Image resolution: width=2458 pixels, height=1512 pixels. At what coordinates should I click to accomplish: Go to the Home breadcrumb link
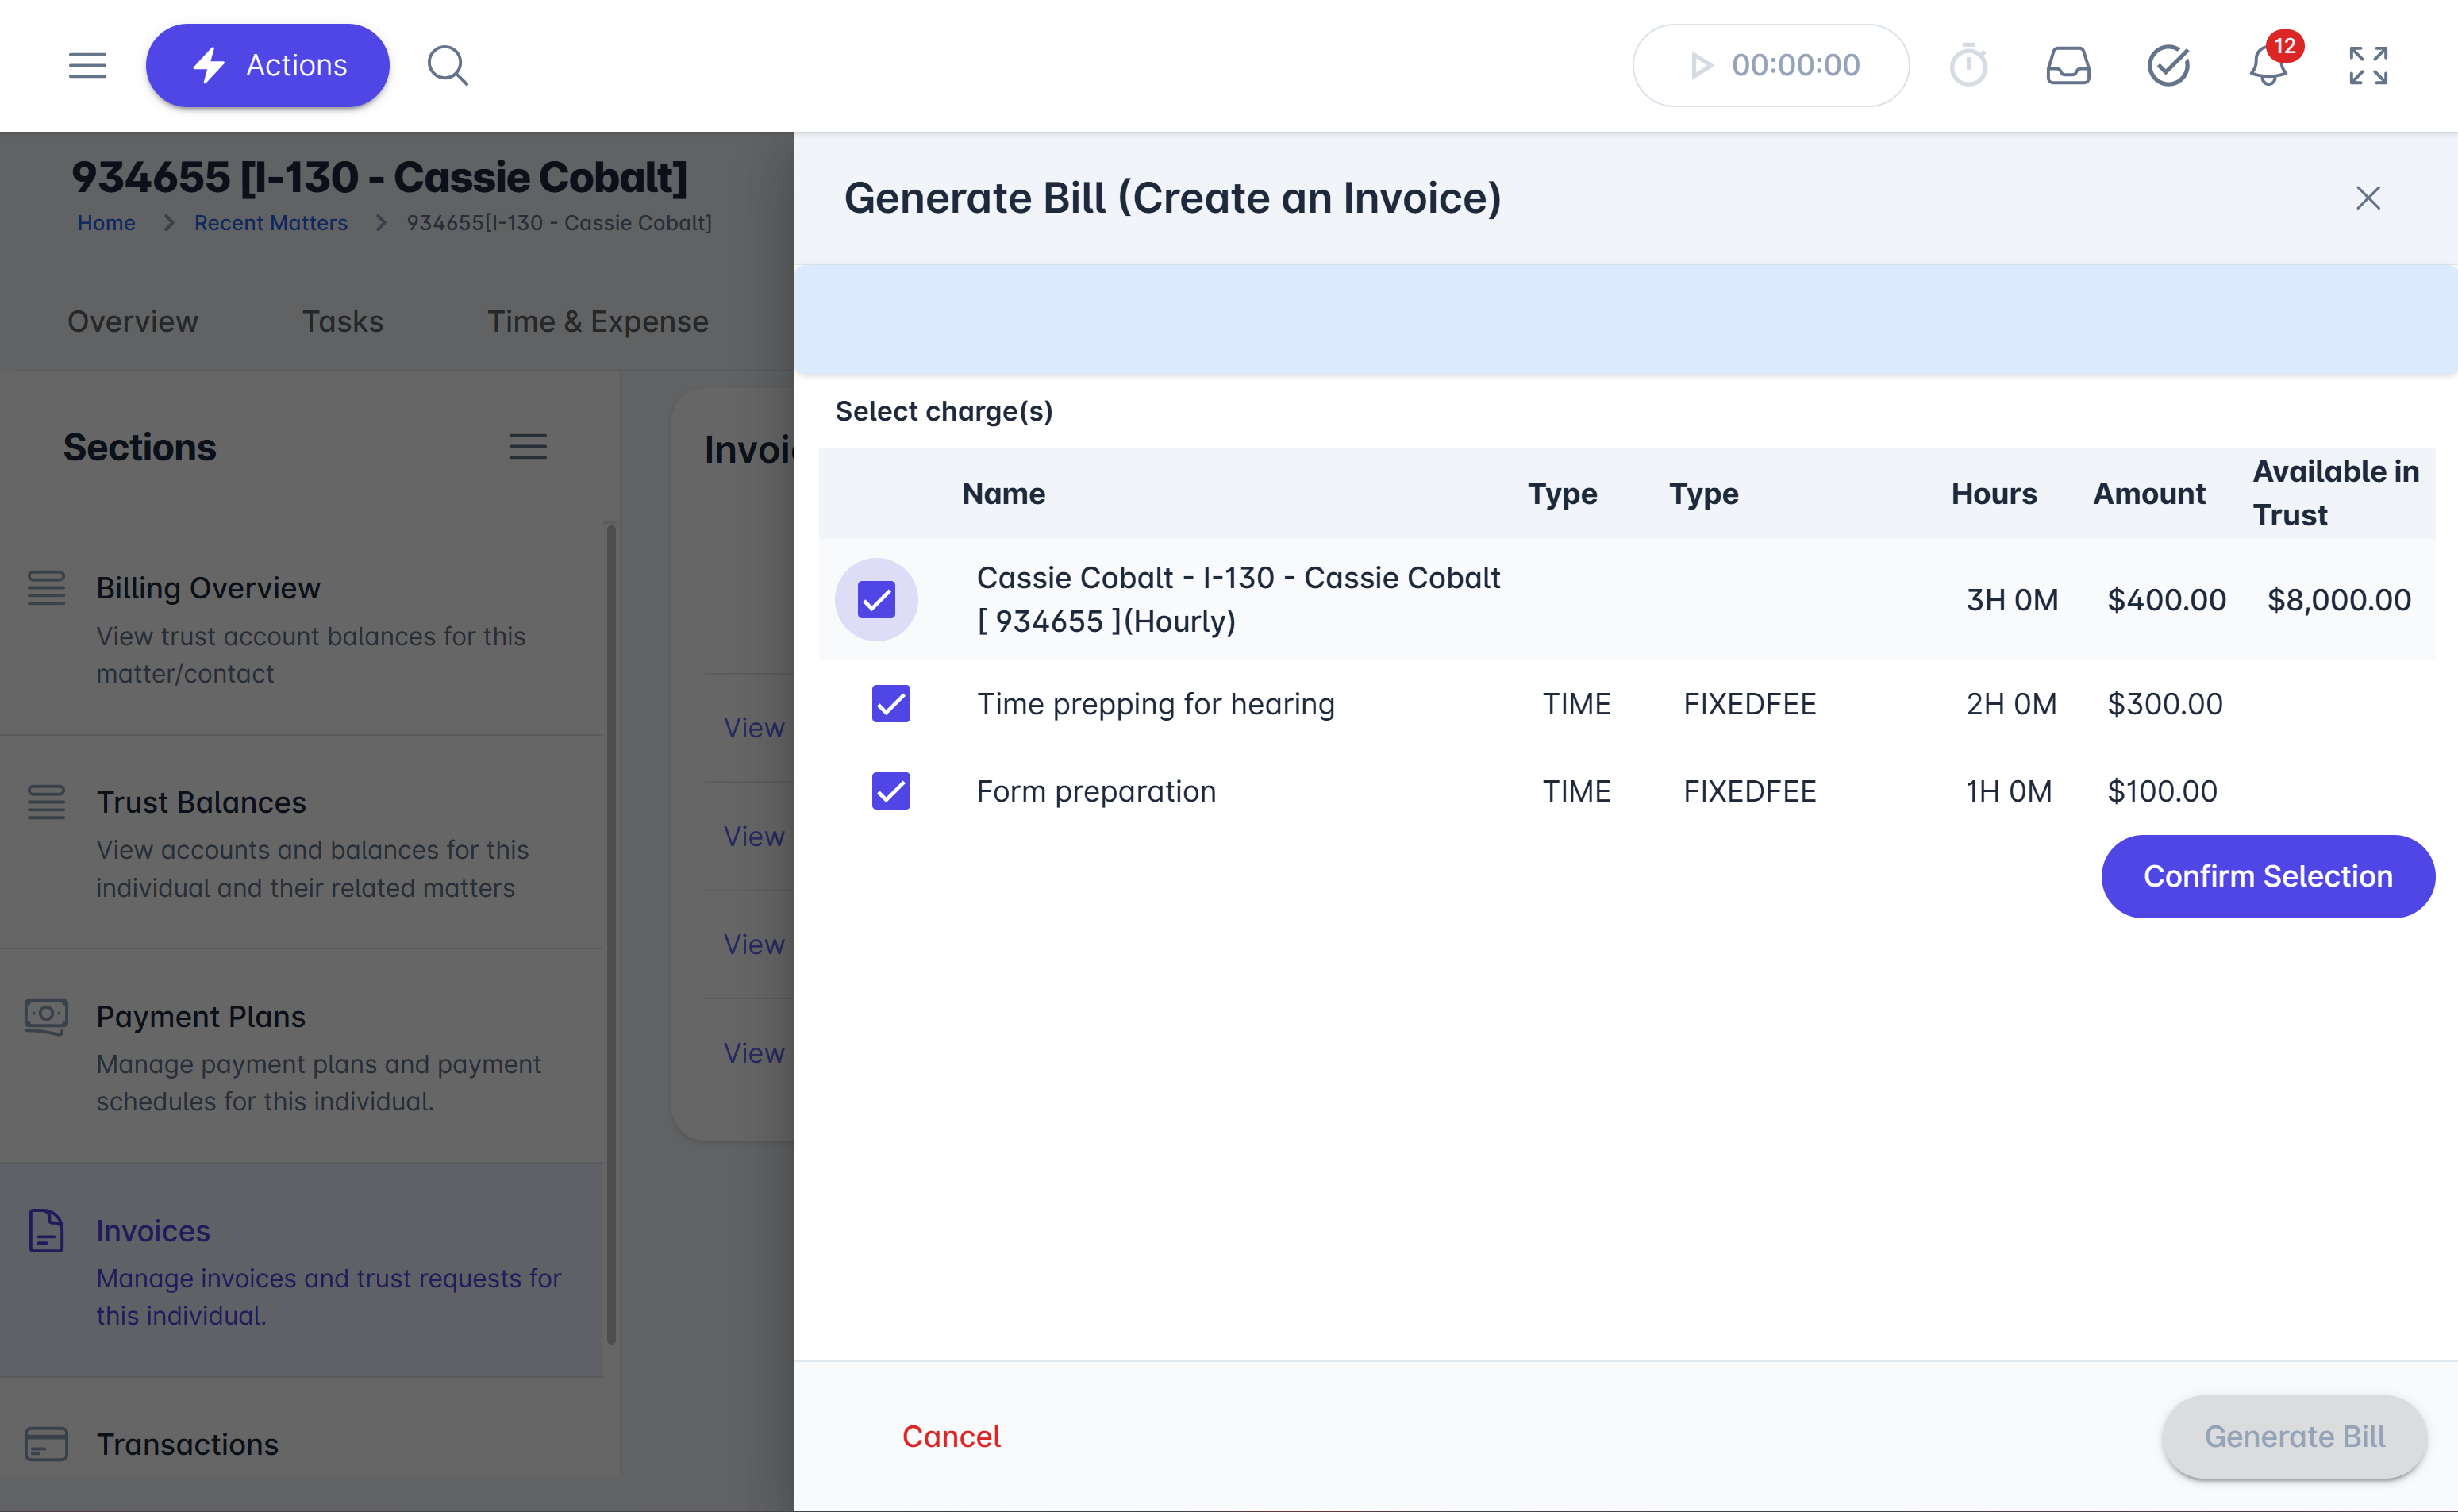[106, 223]
